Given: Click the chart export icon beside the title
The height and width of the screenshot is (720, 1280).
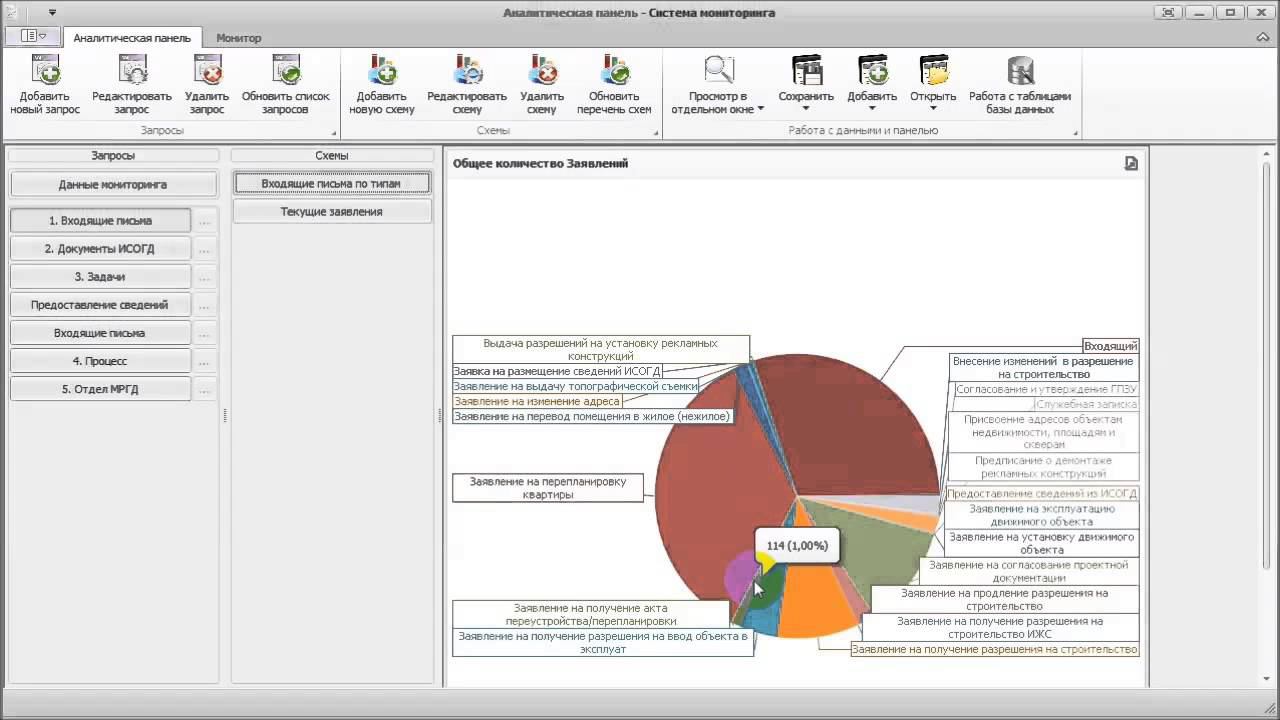Looking at the screenshot, I should coord(1131,163).
